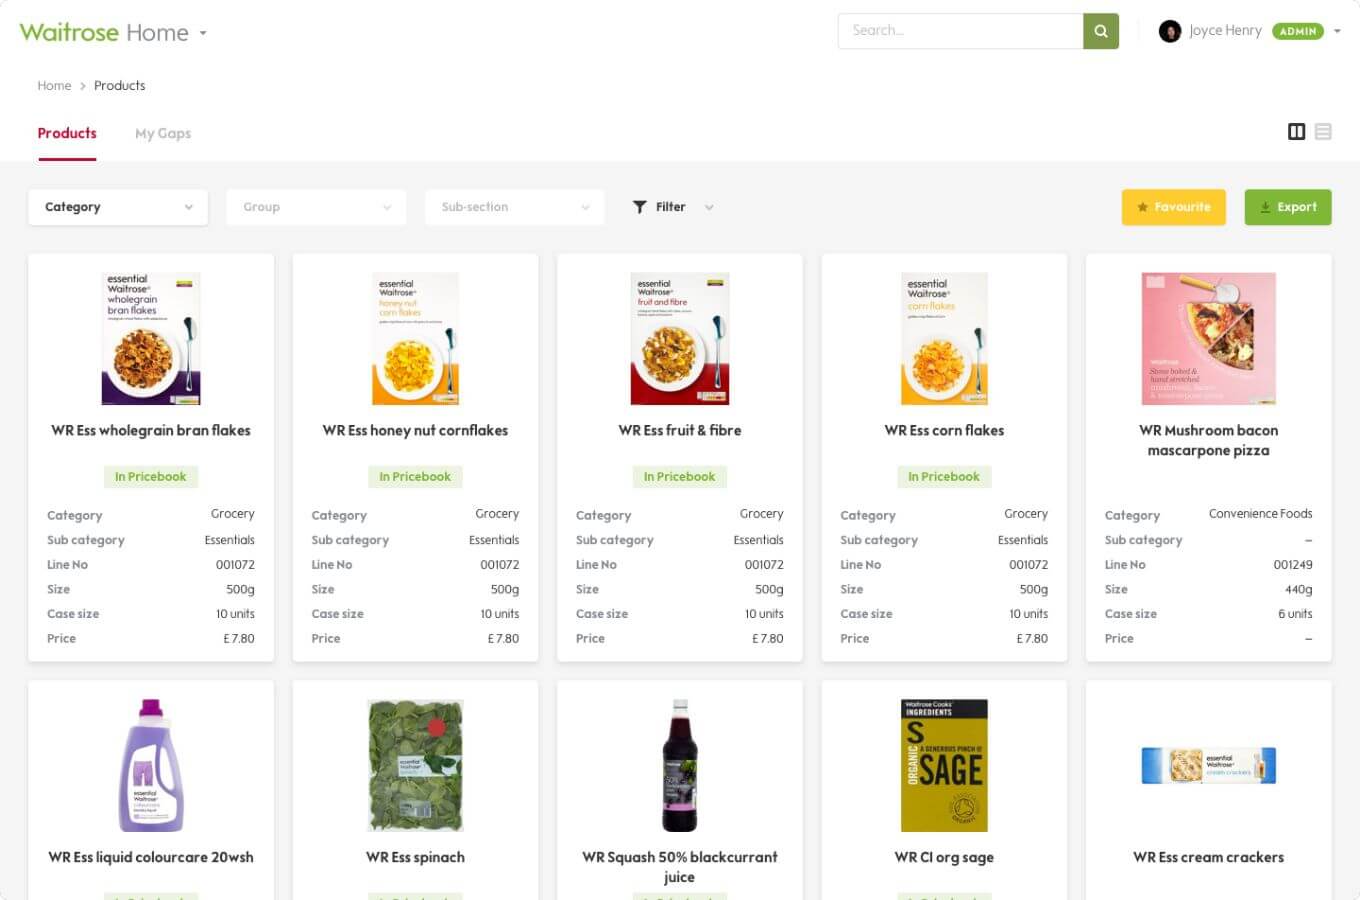Open the blackcurrant juice bottle image
Image resolution: width=1360 pixels, height=900 pixels.
[x=680, y=766]
